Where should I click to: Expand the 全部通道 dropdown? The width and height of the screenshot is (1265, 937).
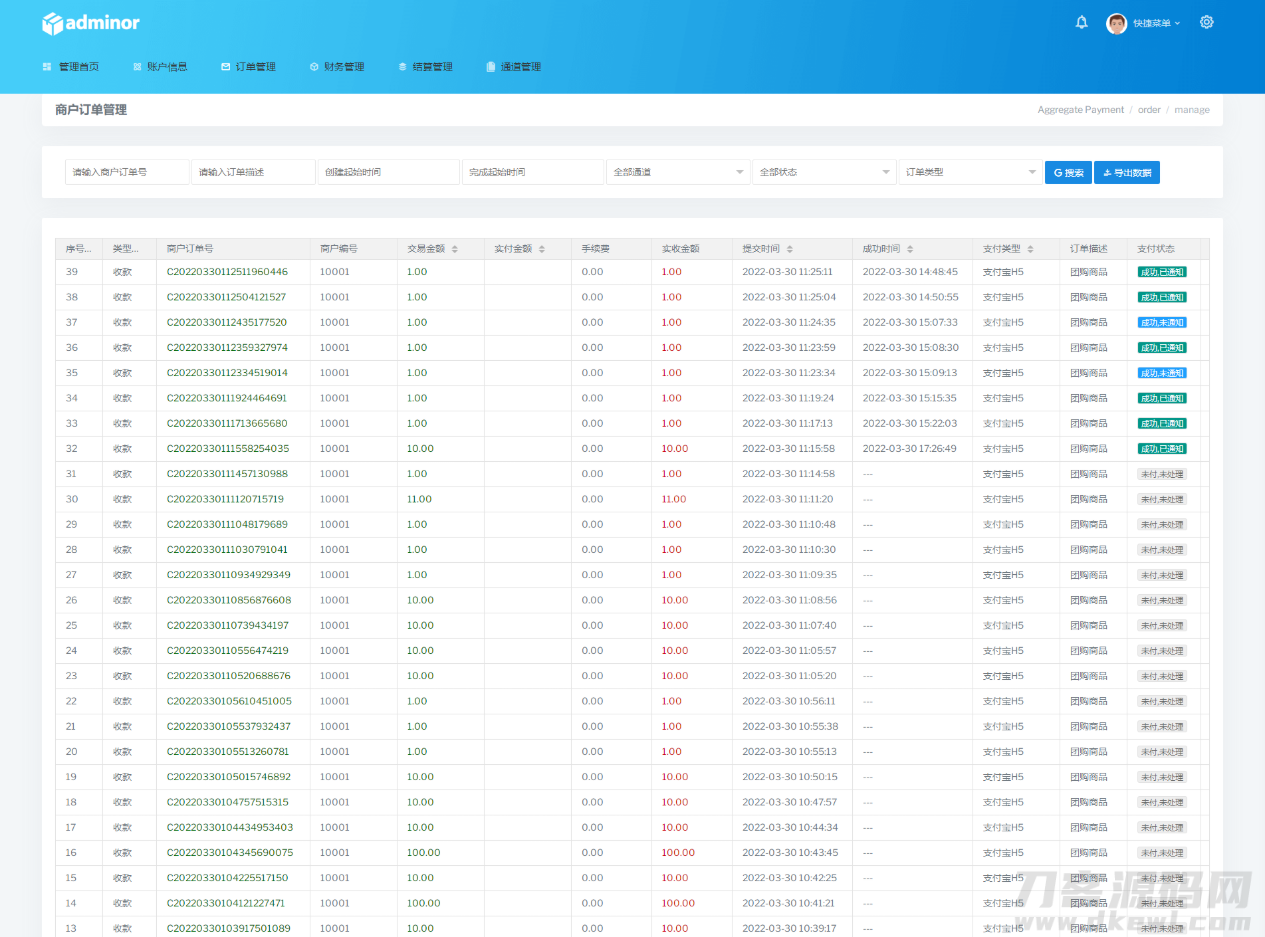click(x=678, y=172)
